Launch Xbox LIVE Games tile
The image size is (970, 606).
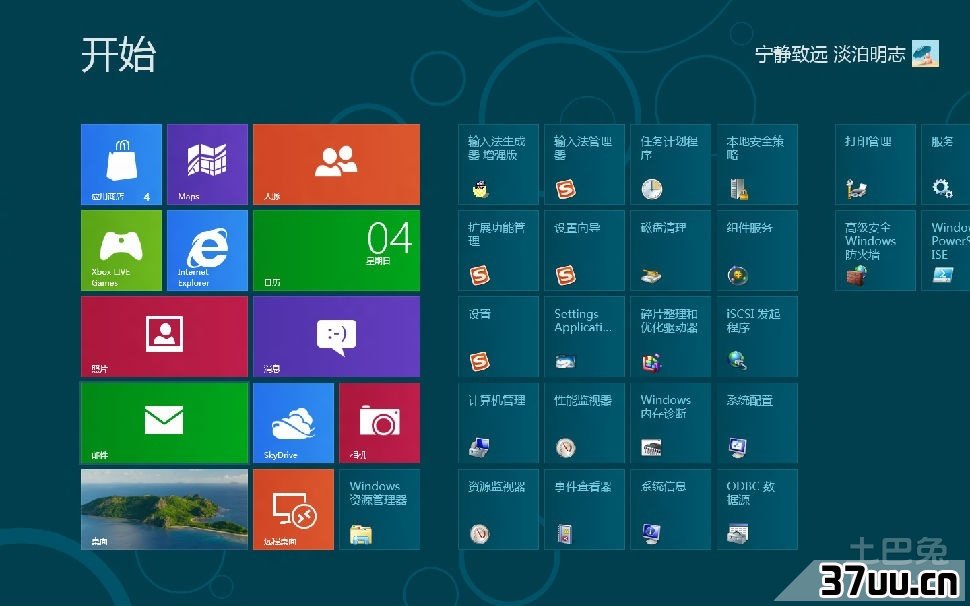121,250
